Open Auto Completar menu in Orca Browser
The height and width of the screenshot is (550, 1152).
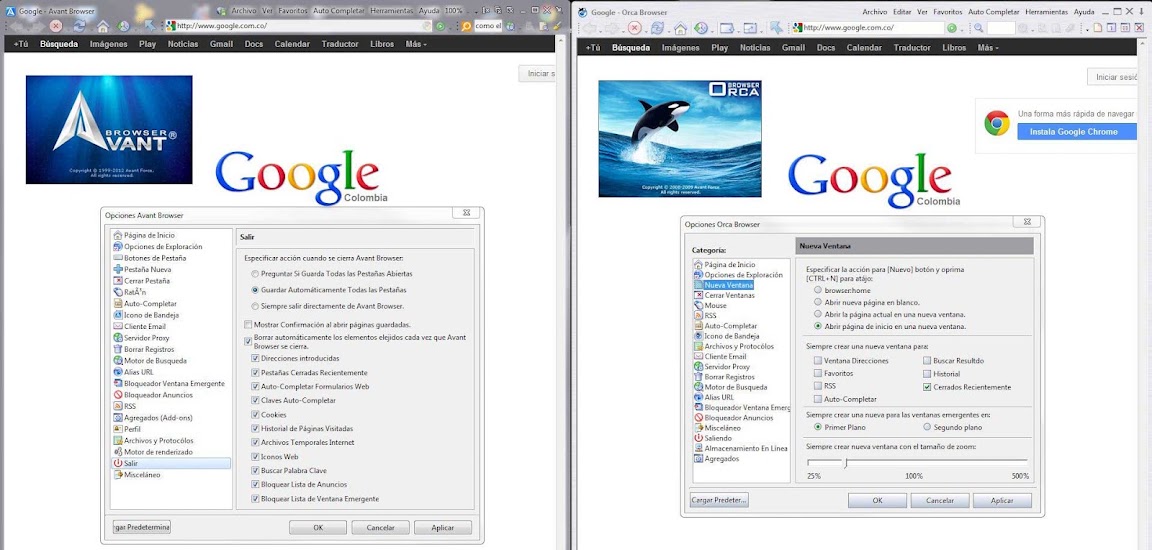click(x=993, y=12)
